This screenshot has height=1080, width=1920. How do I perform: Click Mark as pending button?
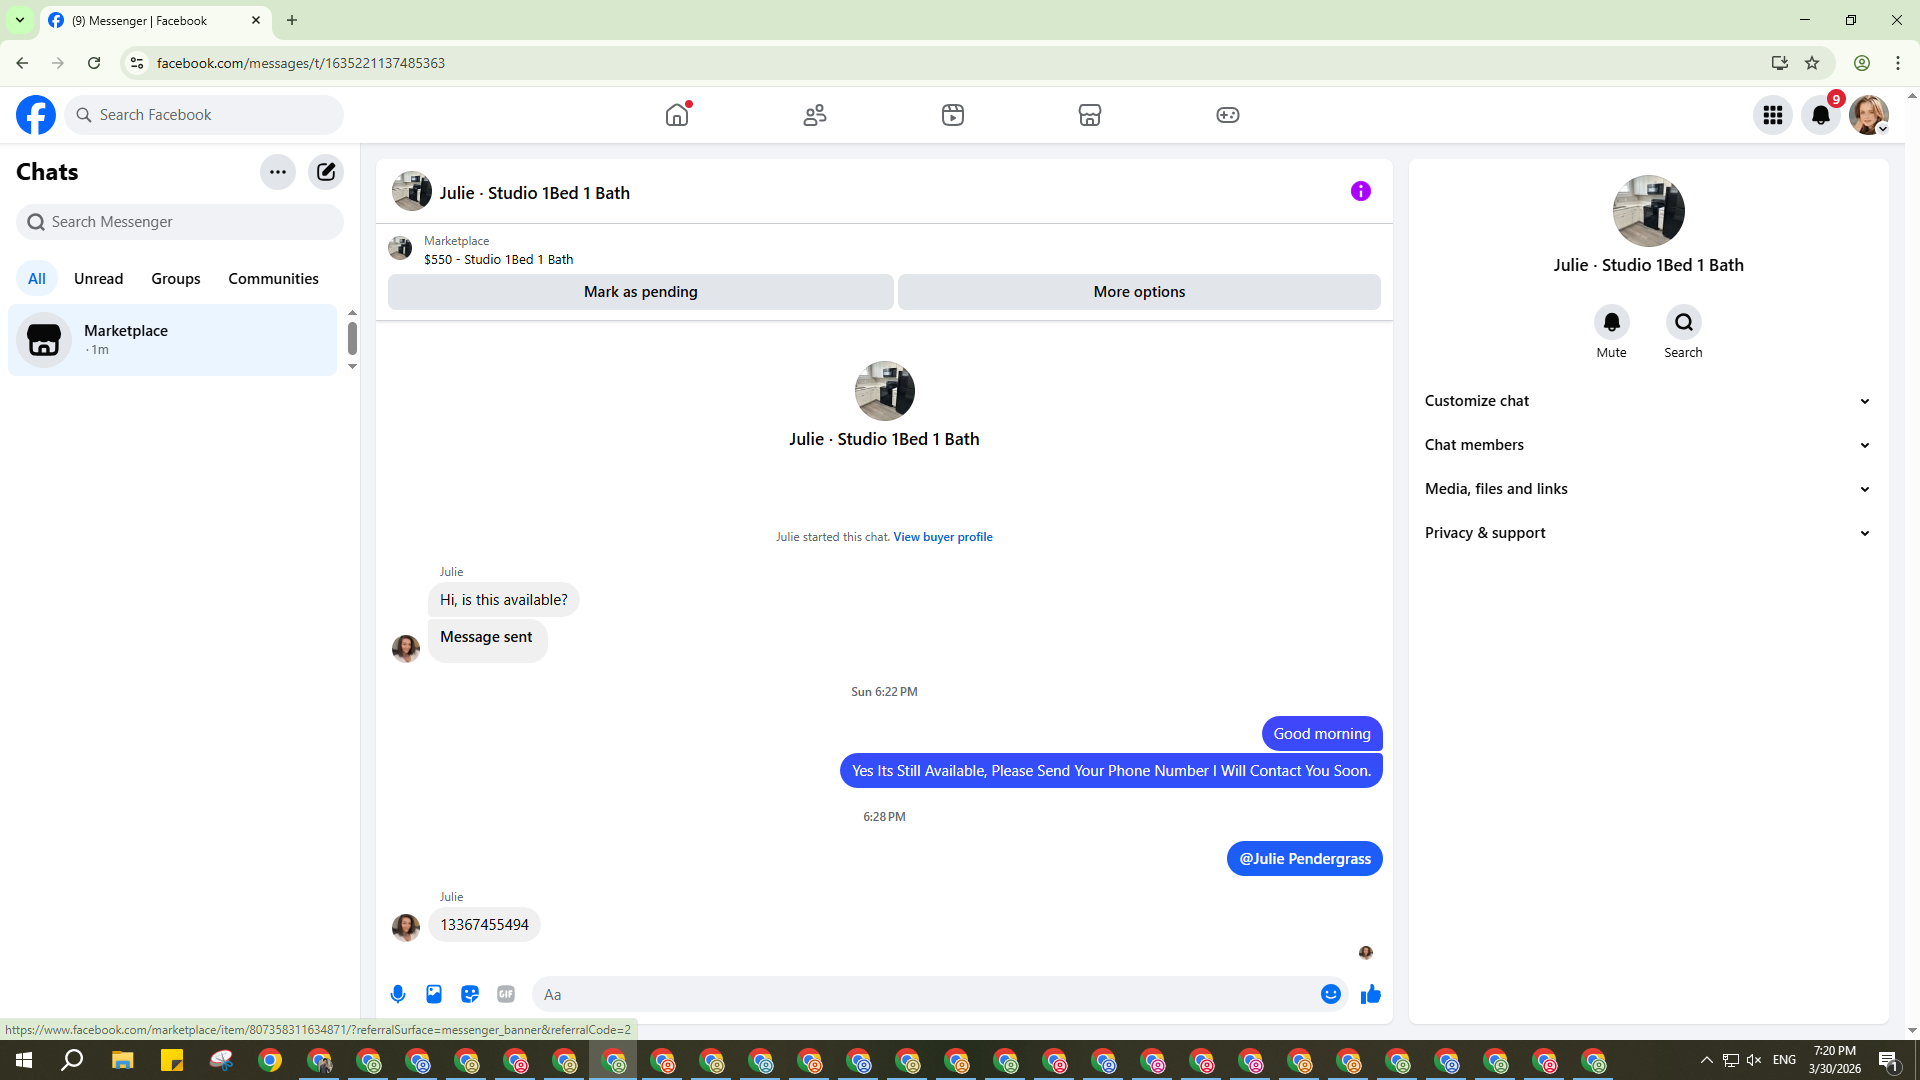pyautogui.click(x=640, y=292)
